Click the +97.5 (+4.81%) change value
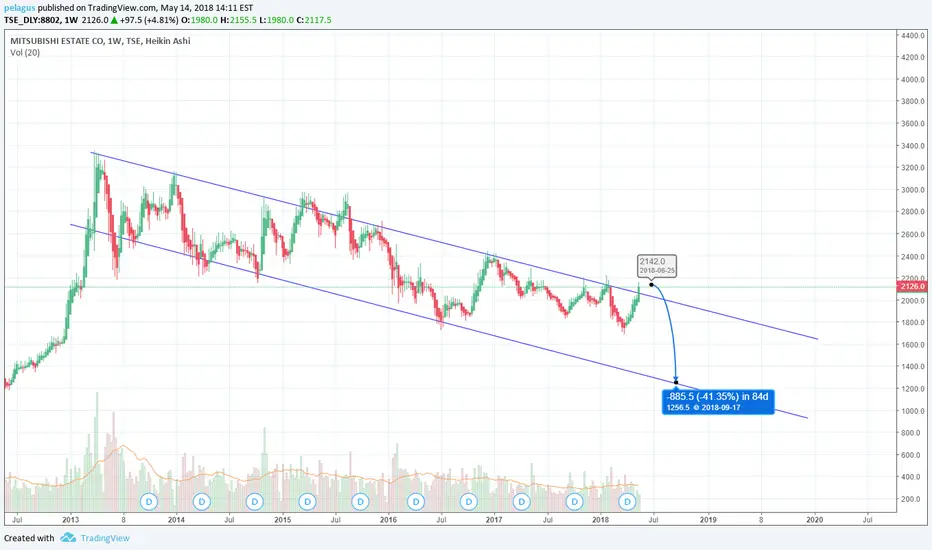 [149, 20]
